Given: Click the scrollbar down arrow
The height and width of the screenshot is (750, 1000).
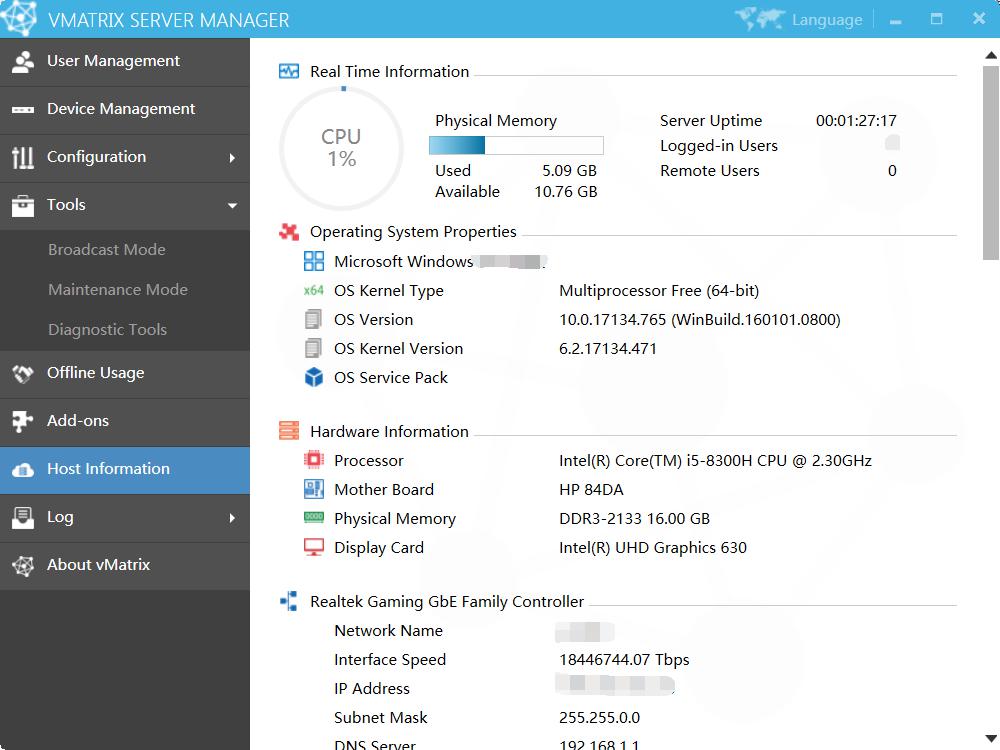Looking at the screenshot, I should (x=990, y=739).
